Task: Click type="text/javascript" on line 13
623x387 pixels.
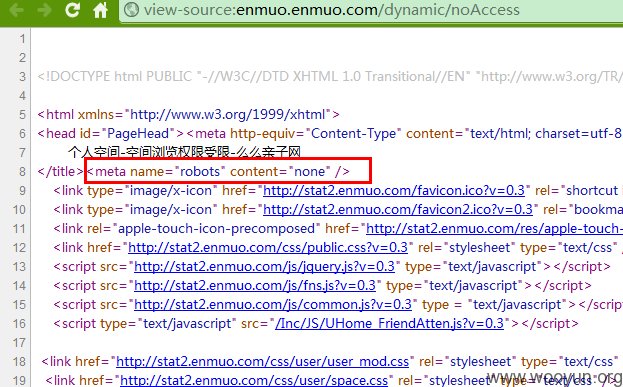Action: 474,267
